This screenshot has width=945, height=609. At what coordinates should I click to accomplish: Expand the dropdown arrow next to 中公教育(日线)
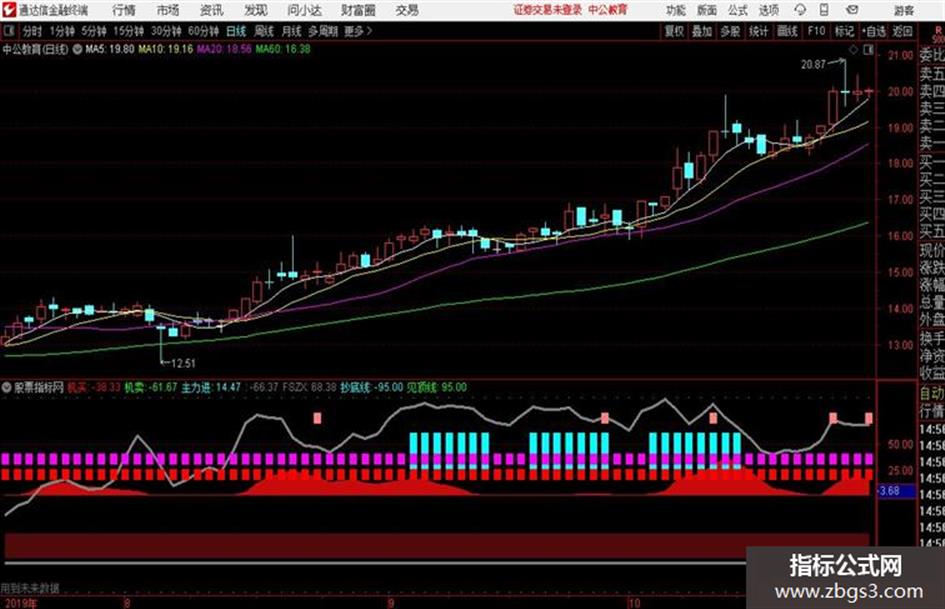coord(77,49)
